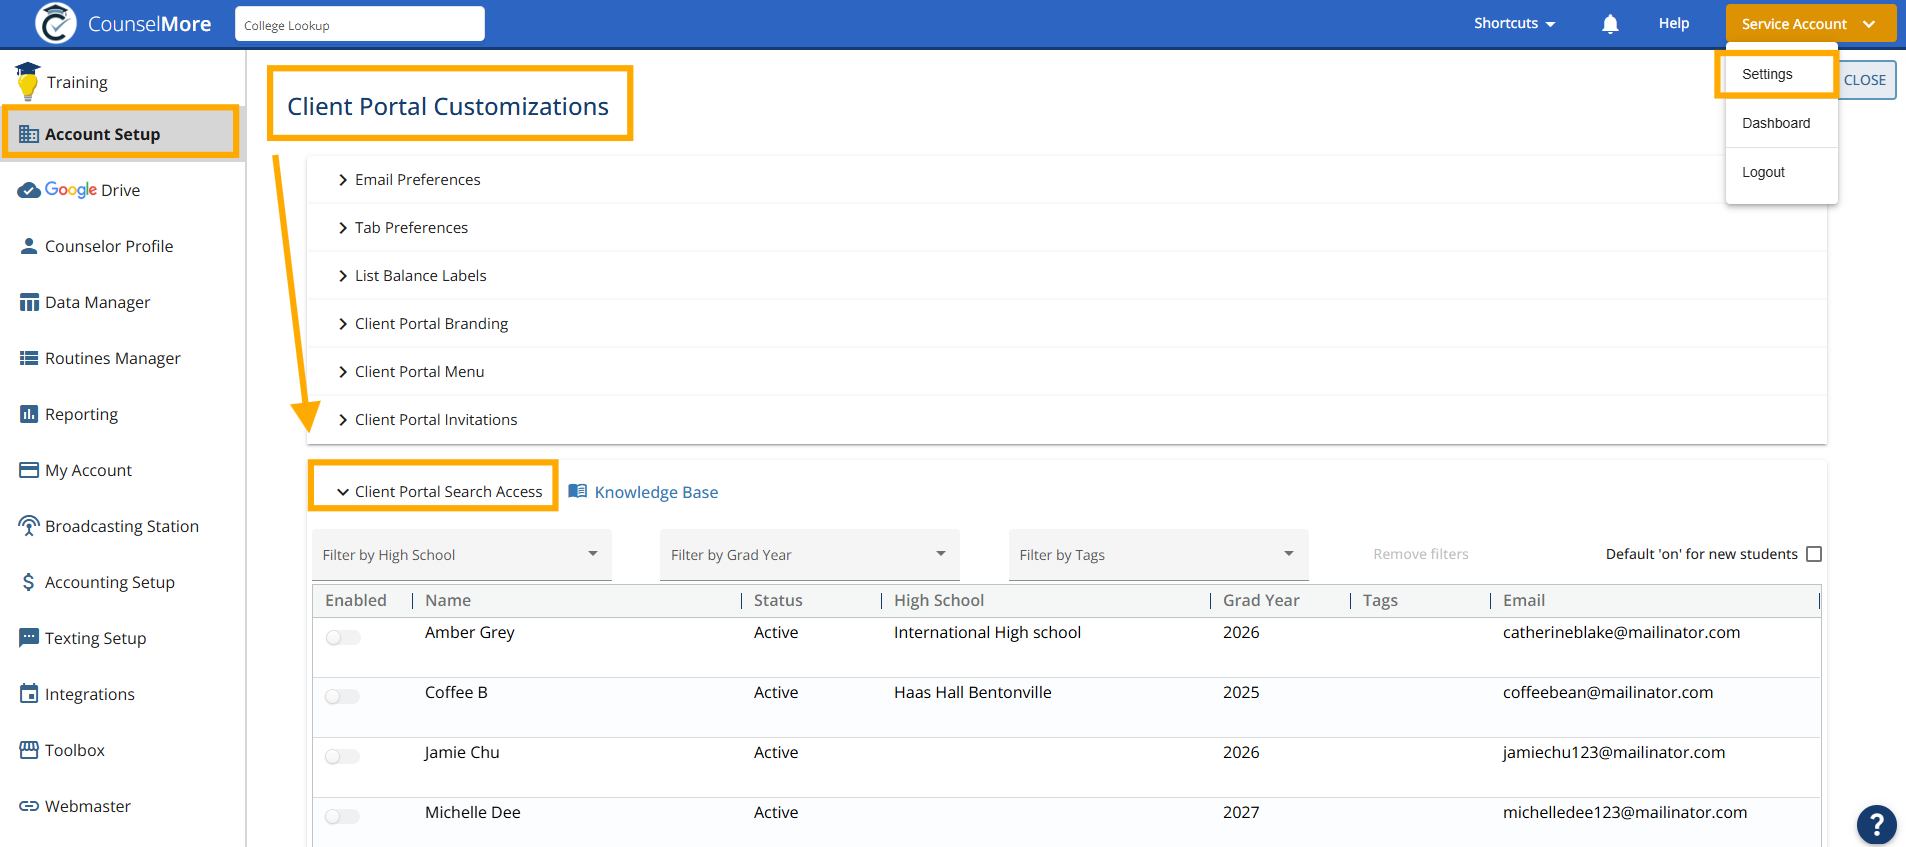Open the help question mark bubble
This screenshot has height=847, width=1906.
point(1876,825)
